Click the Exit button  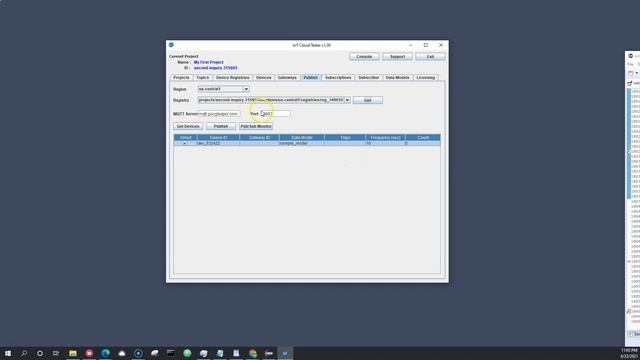click(430, 57)
